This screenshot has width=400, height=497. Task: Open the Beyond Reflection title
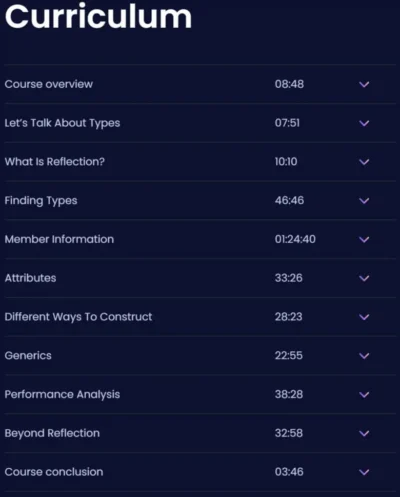52,433
